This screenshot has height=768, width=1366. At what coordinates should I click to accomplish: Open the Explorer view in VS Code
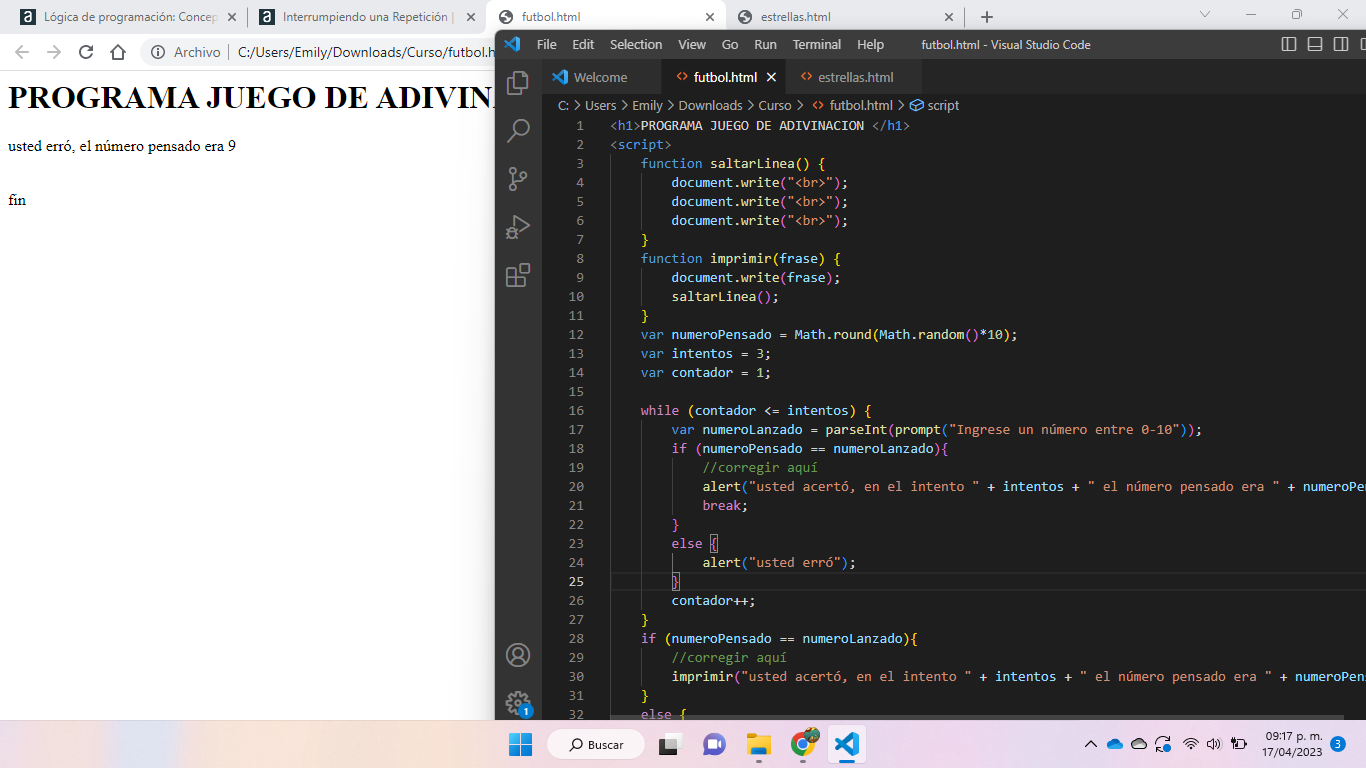pyautogui.click(x=518, y=83)
